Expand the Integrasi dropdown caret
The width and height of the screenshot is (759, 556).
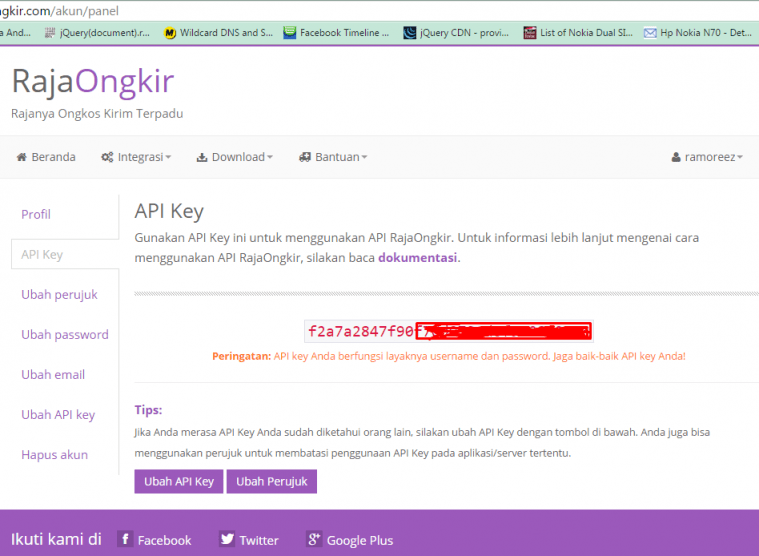168,157
